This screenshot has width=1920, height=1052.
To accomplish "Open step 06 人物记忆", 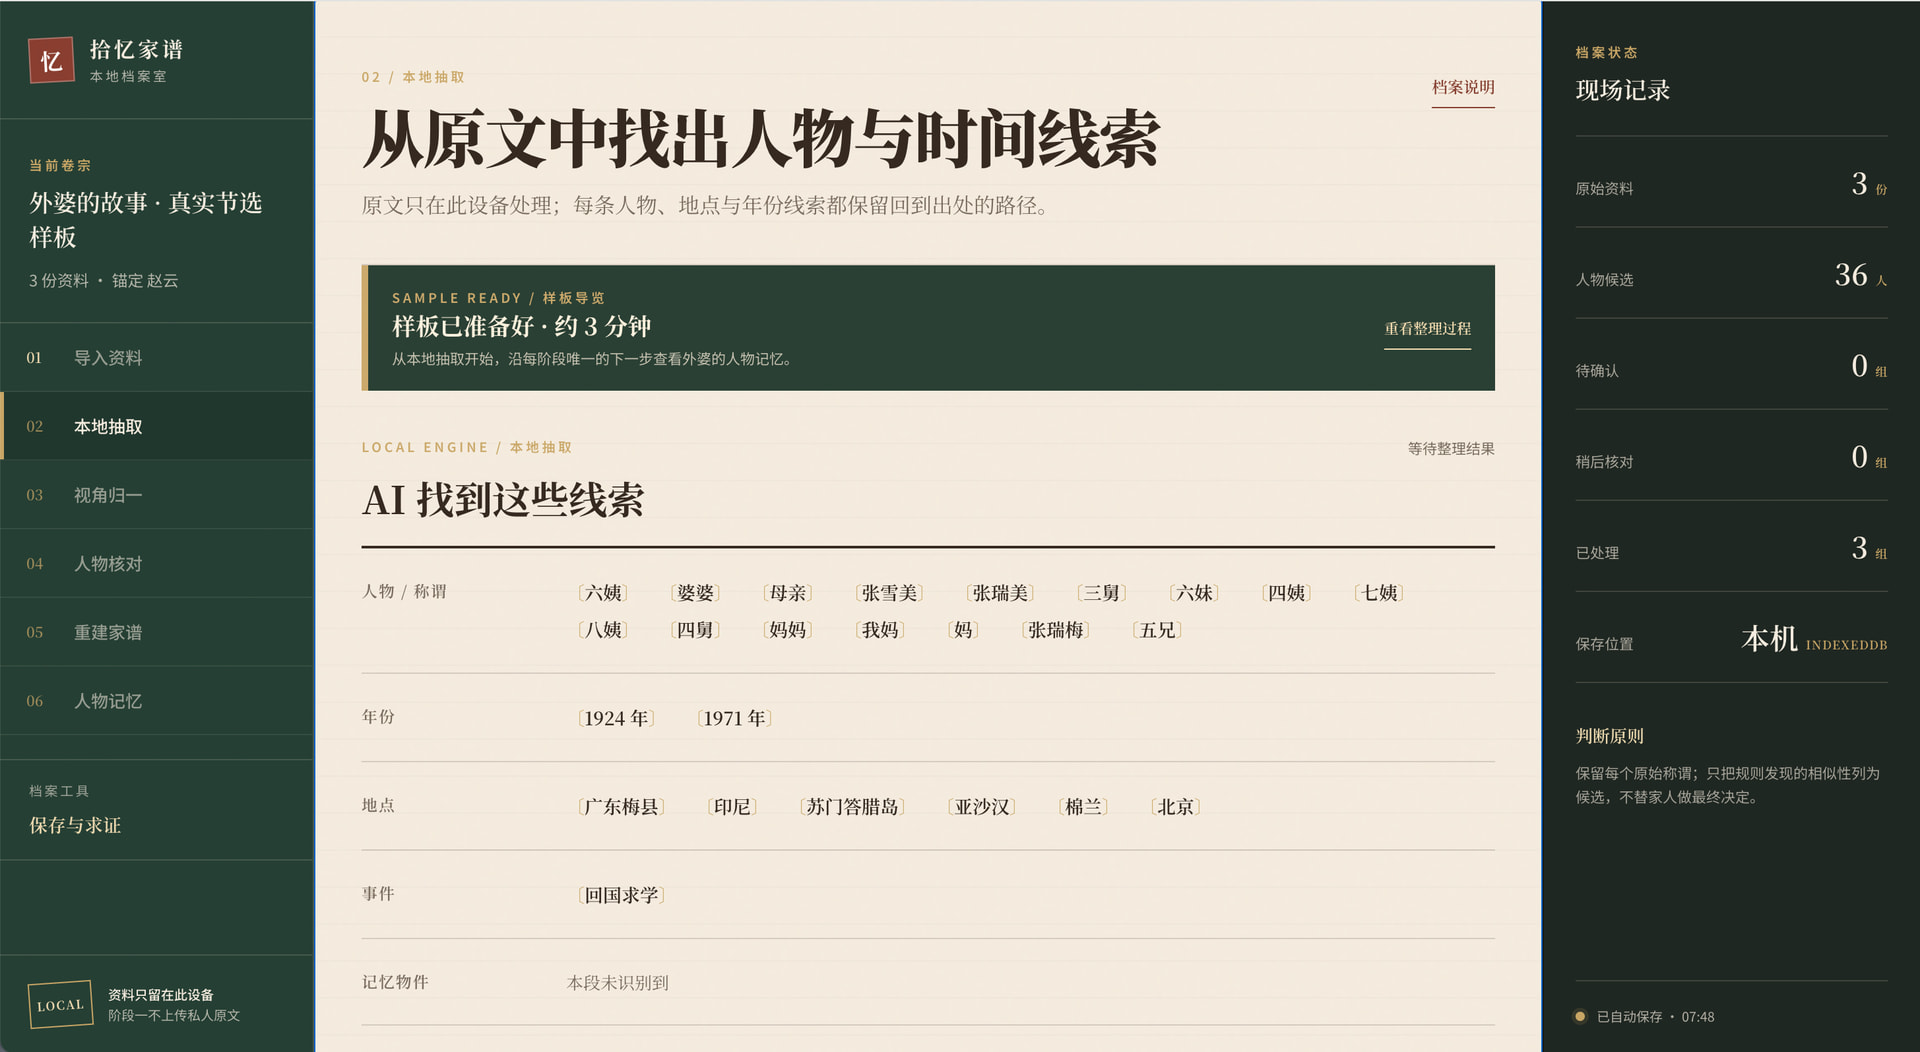I will coord(157,701).
